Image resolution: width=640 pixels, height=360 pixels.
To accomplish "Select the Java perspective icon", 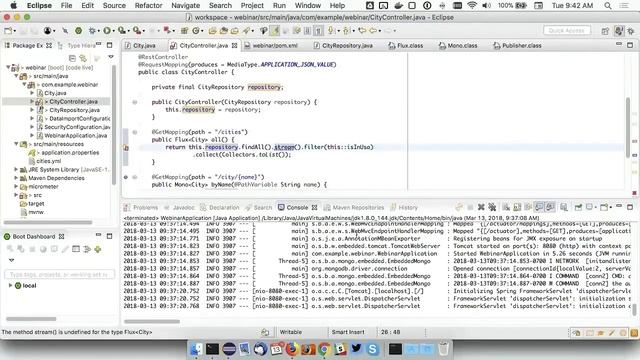I will [619, 31].
